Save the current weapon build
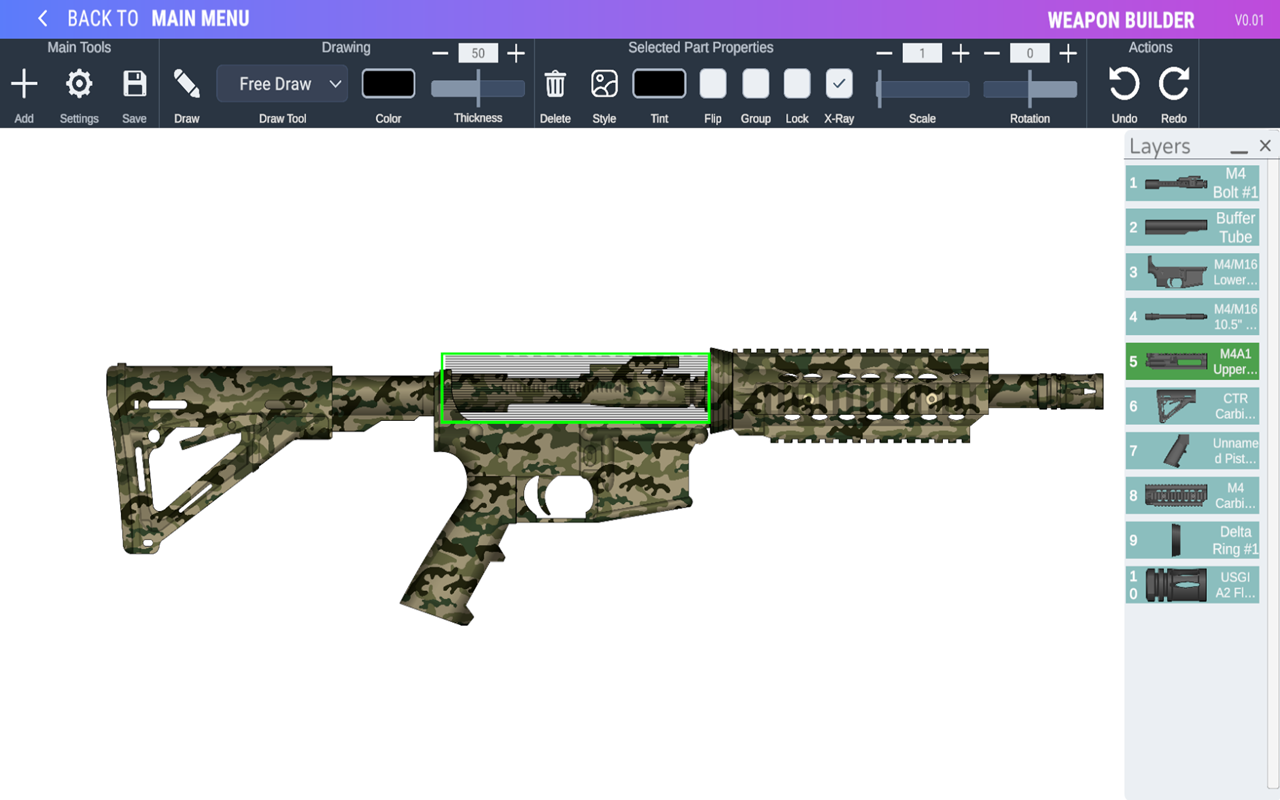 click(x=134, y=84)
